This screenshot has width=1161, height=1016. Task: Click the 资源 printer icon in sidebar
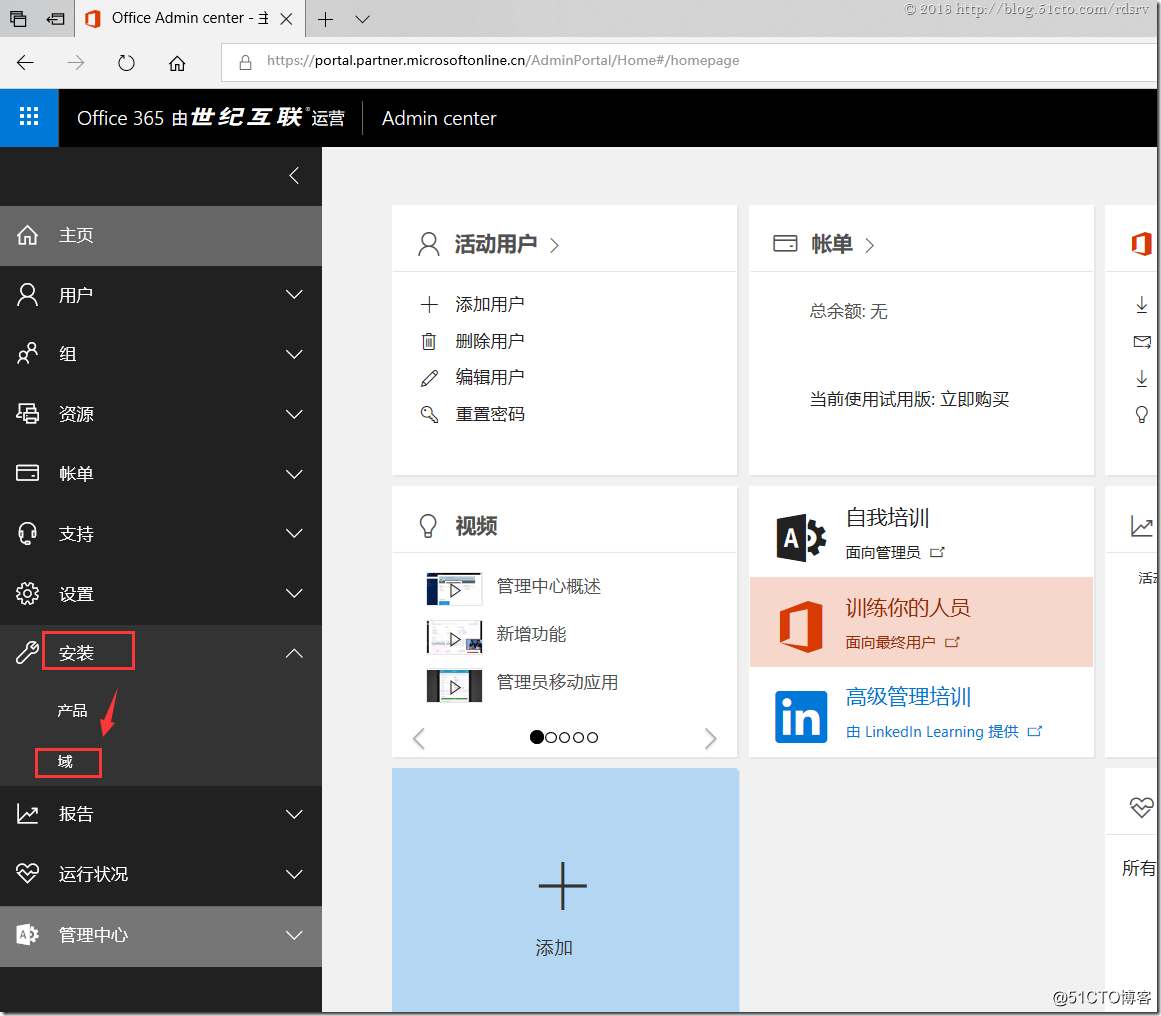pyautogui.click(x=27, y=413)
